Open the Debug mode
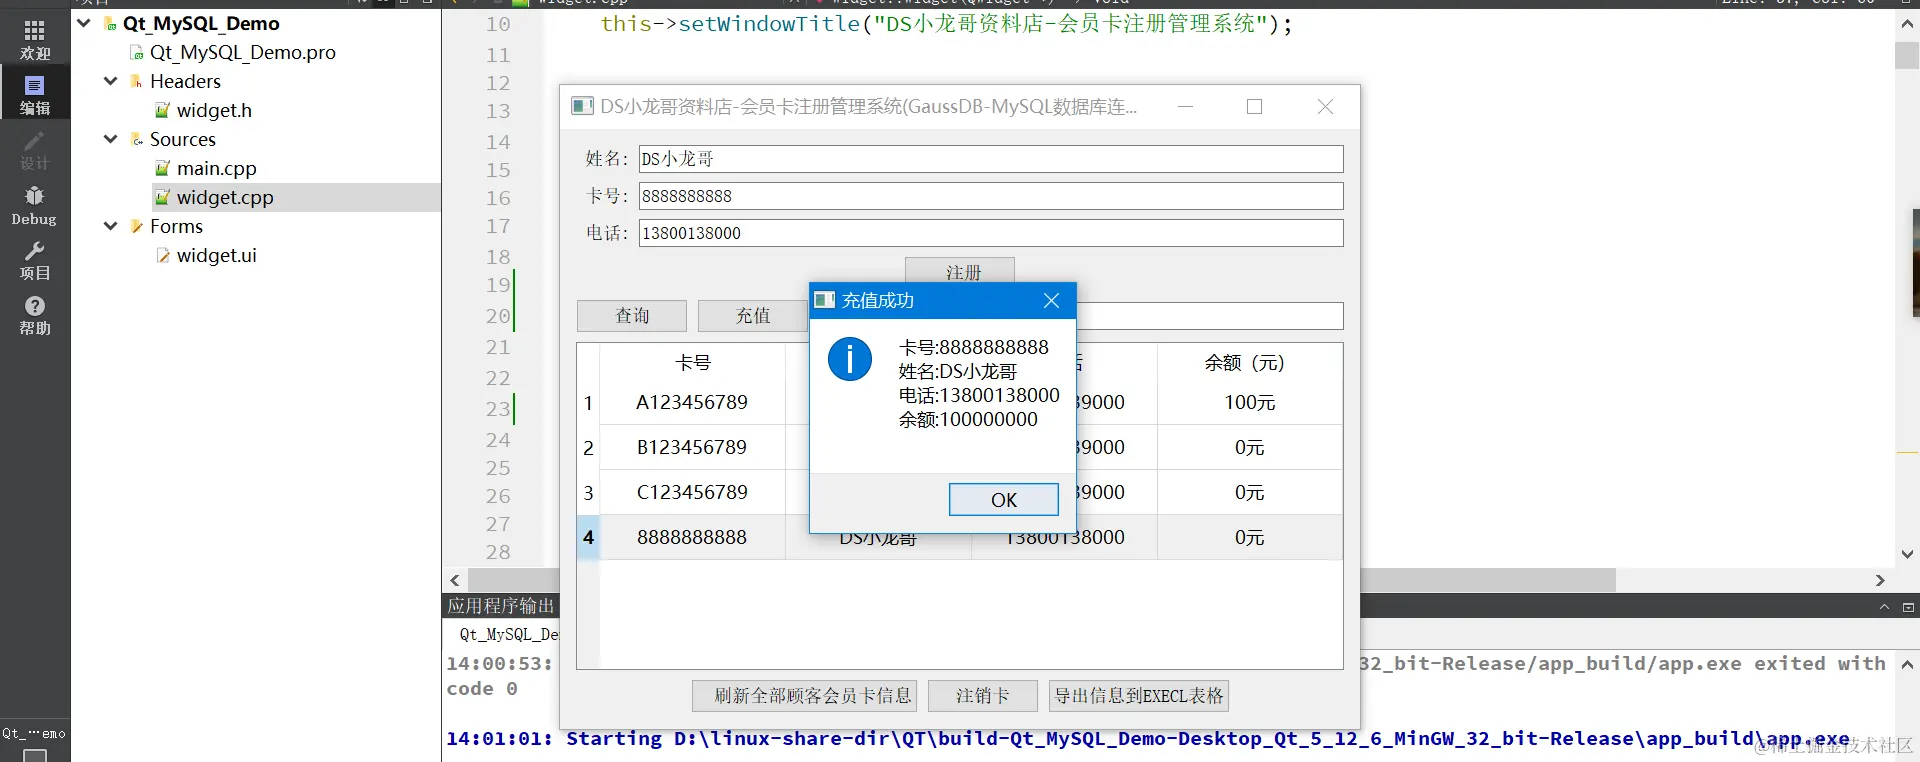 point(35,205)
